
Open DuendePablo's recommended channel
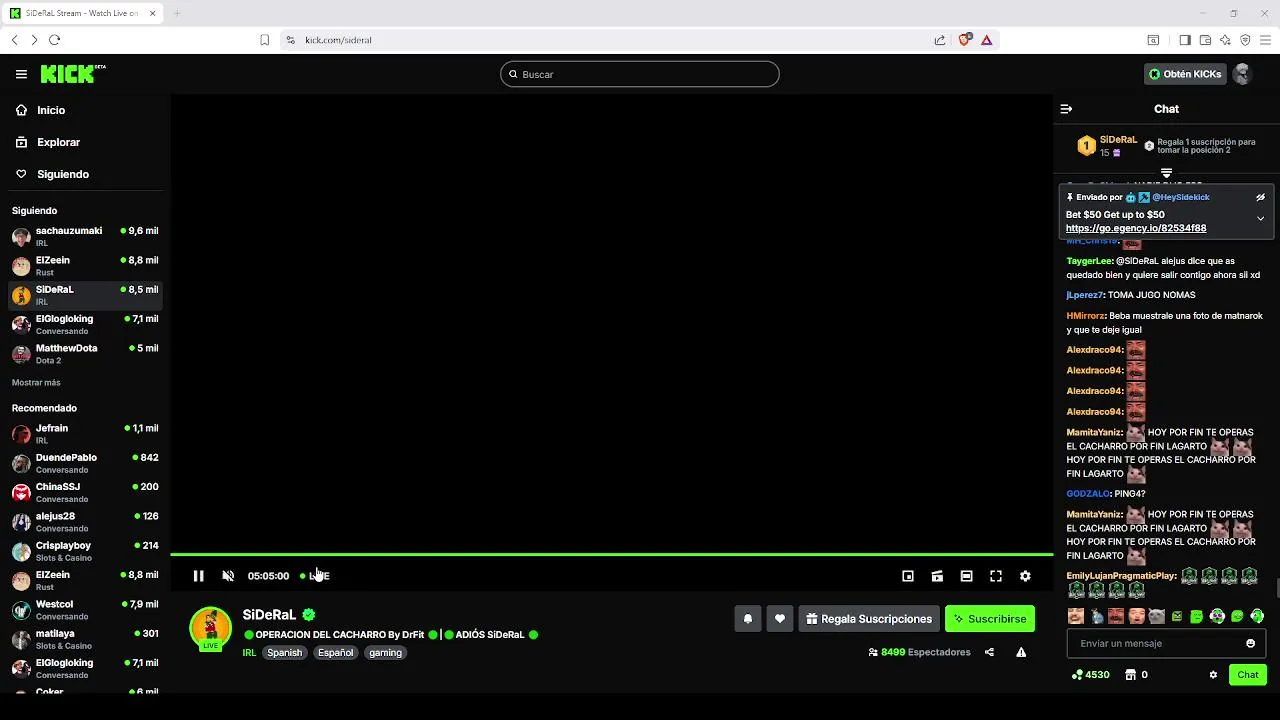click(85, 463)
